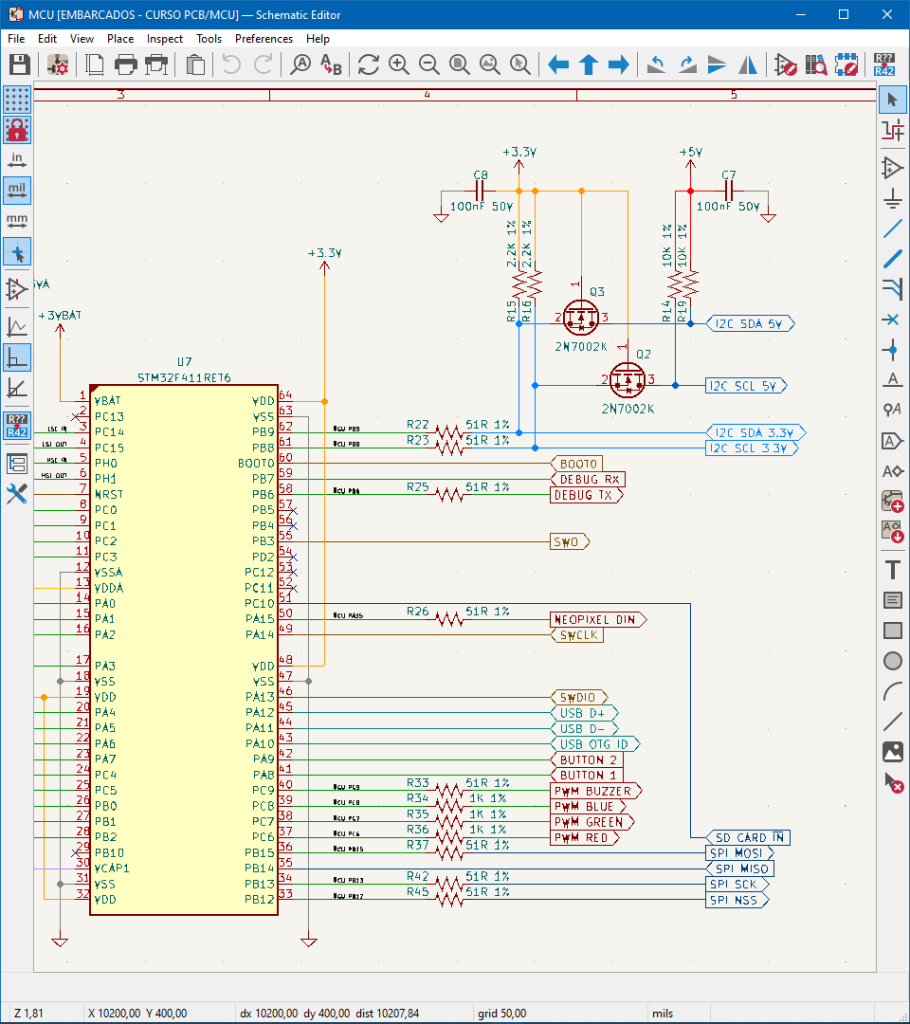Choose the Draw Wire tool
Viewport: 910px width, 1024px height.
[892, 229]
